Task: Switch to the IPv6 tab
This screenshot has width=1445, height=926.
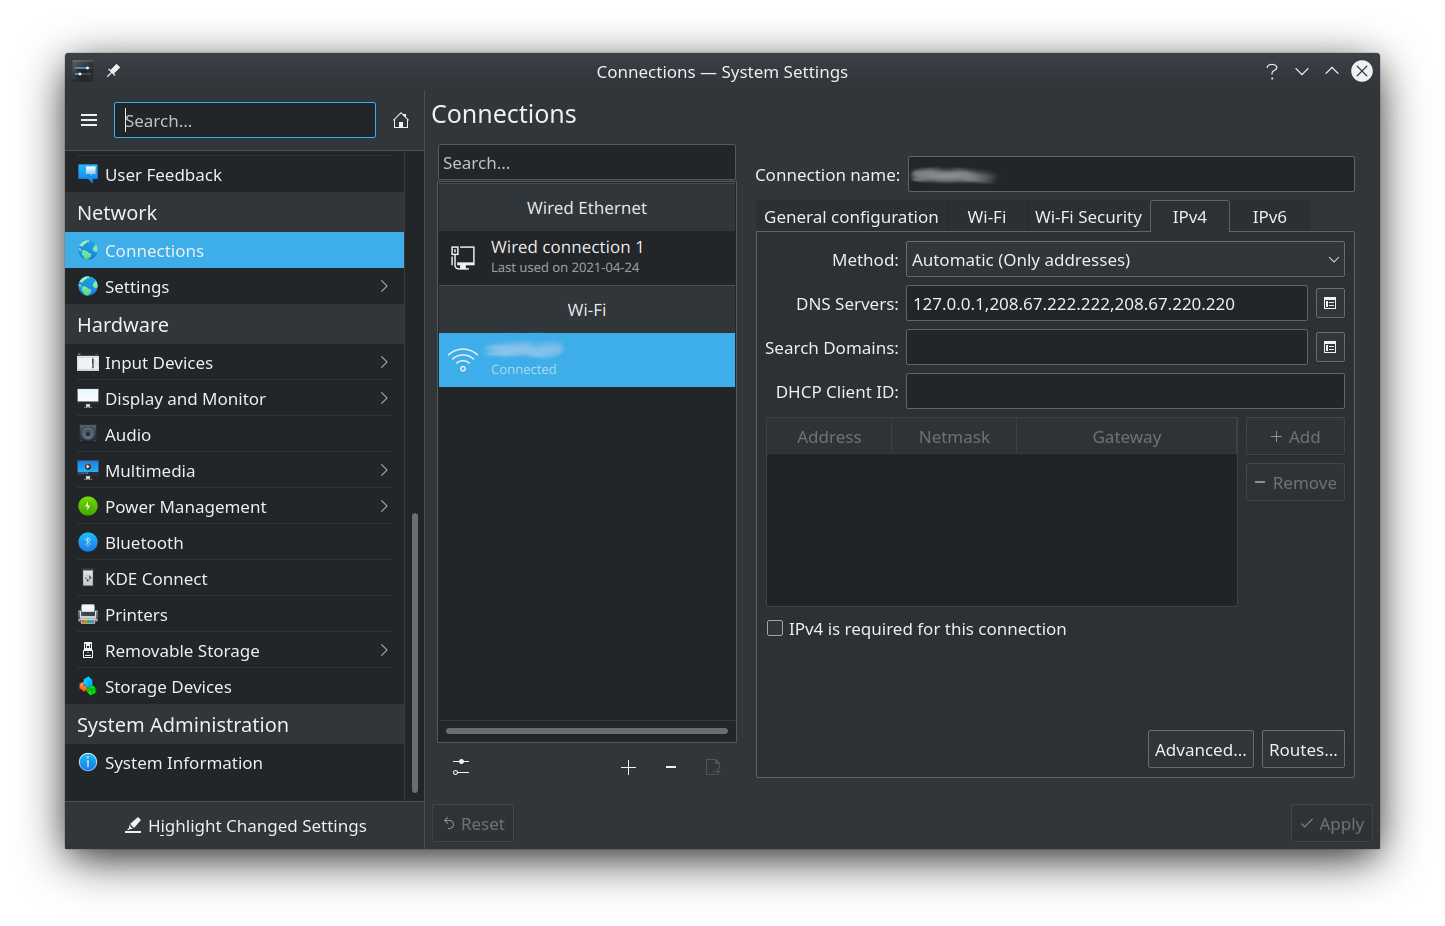Action: [1269, 216]
